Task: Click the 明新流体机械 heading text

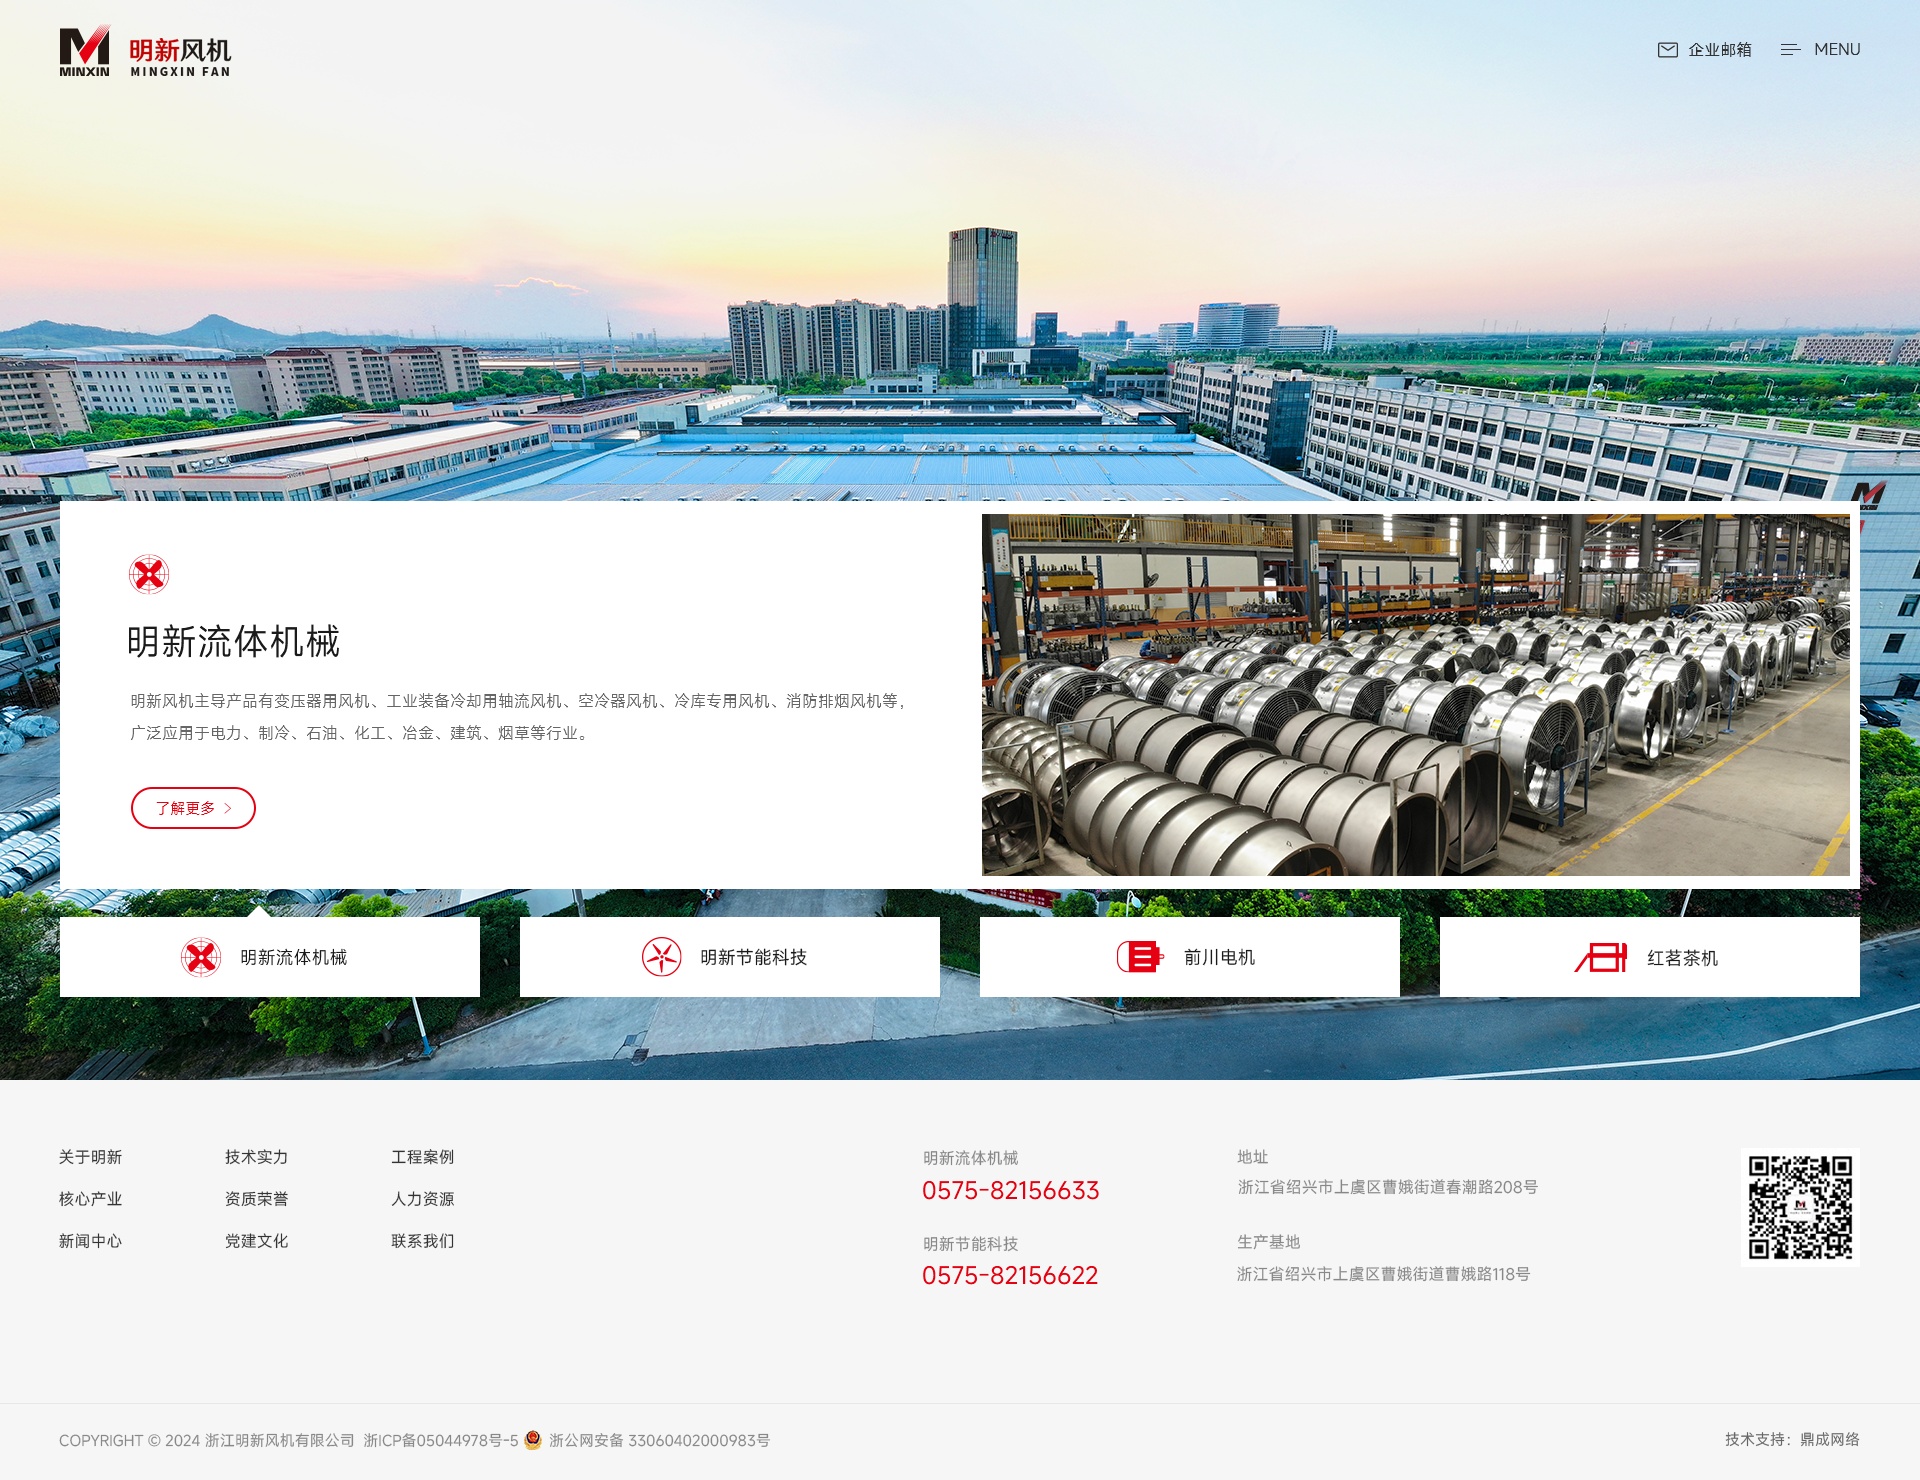Action: (233, 642)
